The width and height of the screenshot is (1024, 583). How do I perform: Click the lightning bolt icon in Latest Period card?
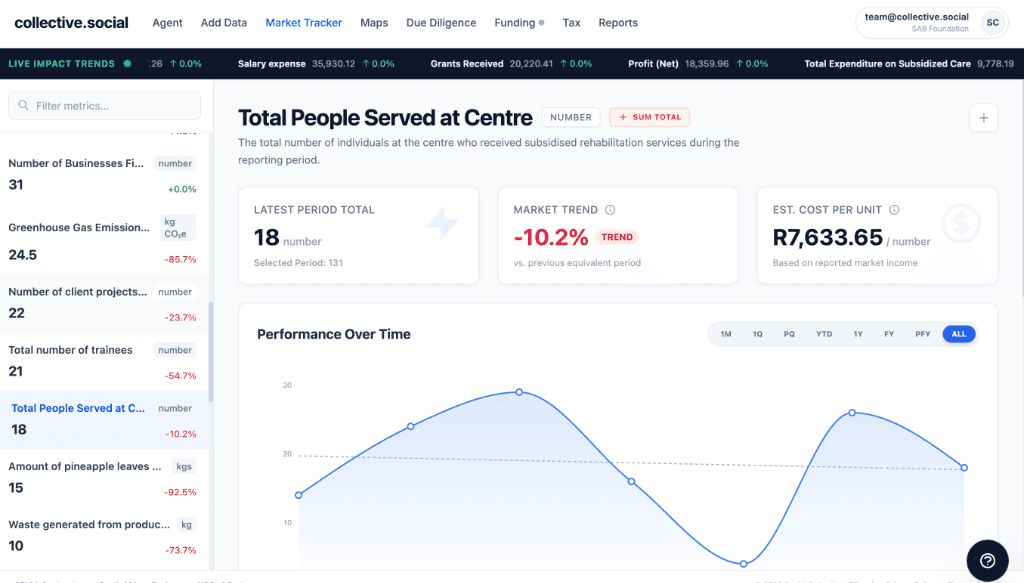point(443,223)
